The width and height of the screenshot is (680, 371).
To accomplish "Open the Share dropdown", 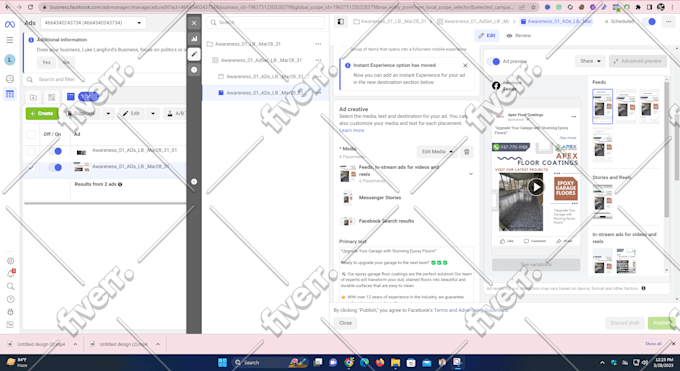I will tap(590, 61).
